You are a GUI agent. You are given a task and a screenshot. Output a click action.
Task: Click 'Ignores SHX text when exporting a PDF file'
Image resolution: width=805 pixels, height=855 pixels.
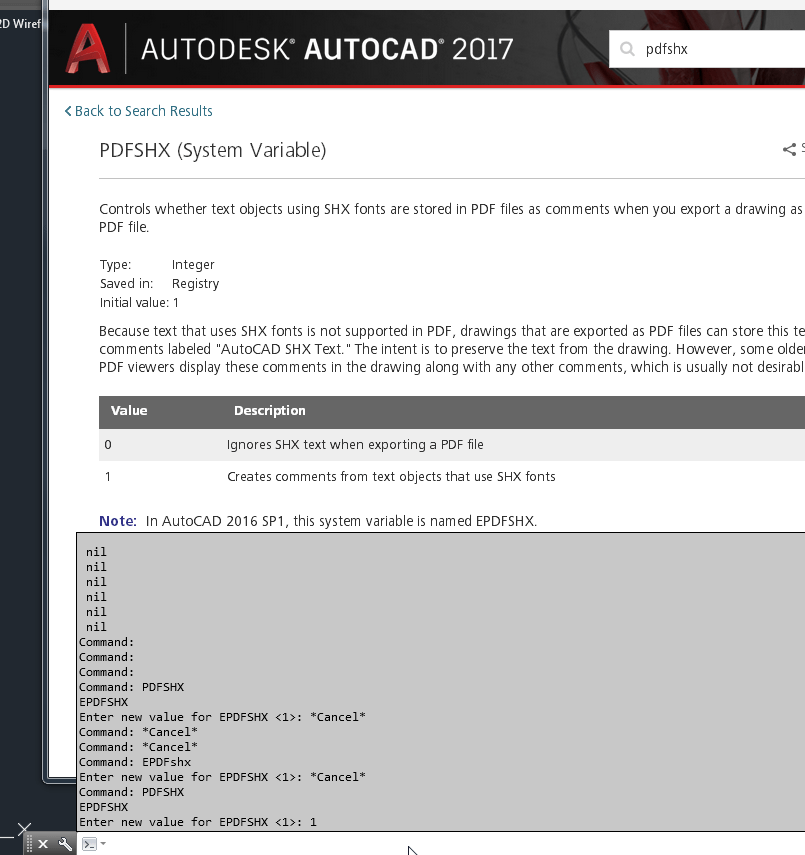355,444
